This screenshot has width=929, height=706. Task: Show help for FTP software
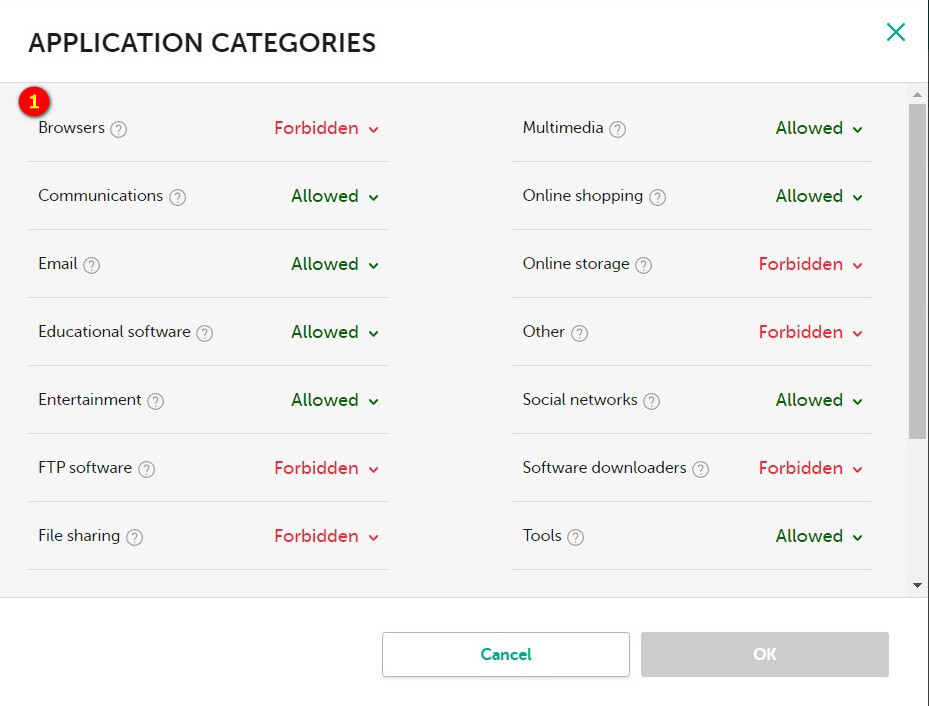pos(147,469)
